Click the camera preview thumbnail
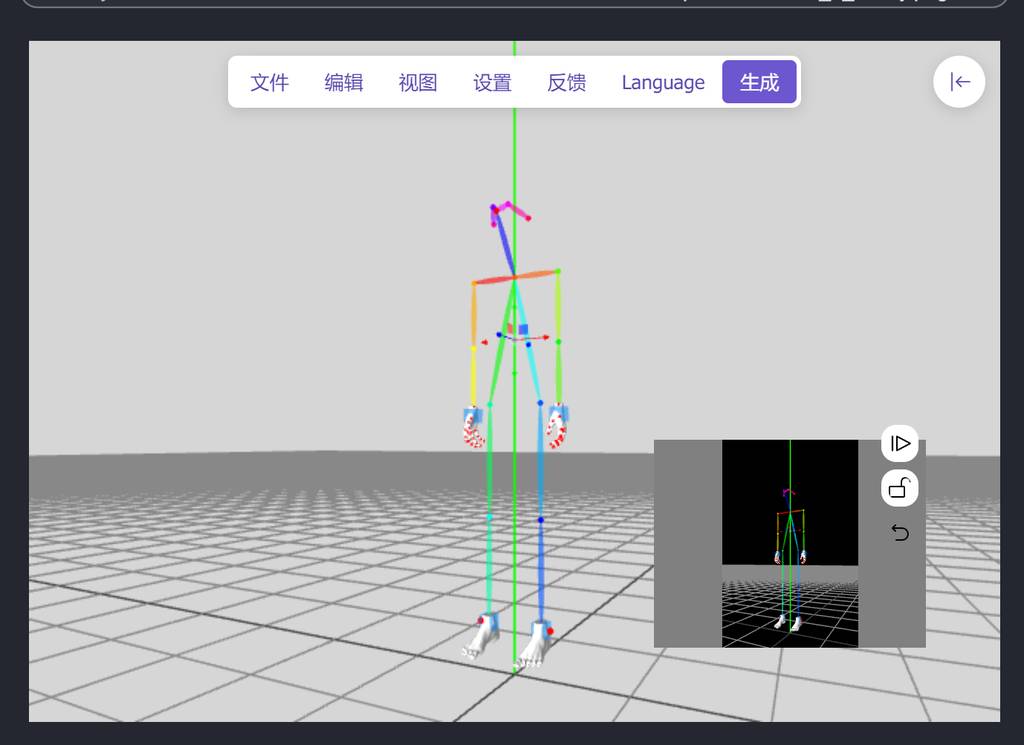 tap(789, 543)
